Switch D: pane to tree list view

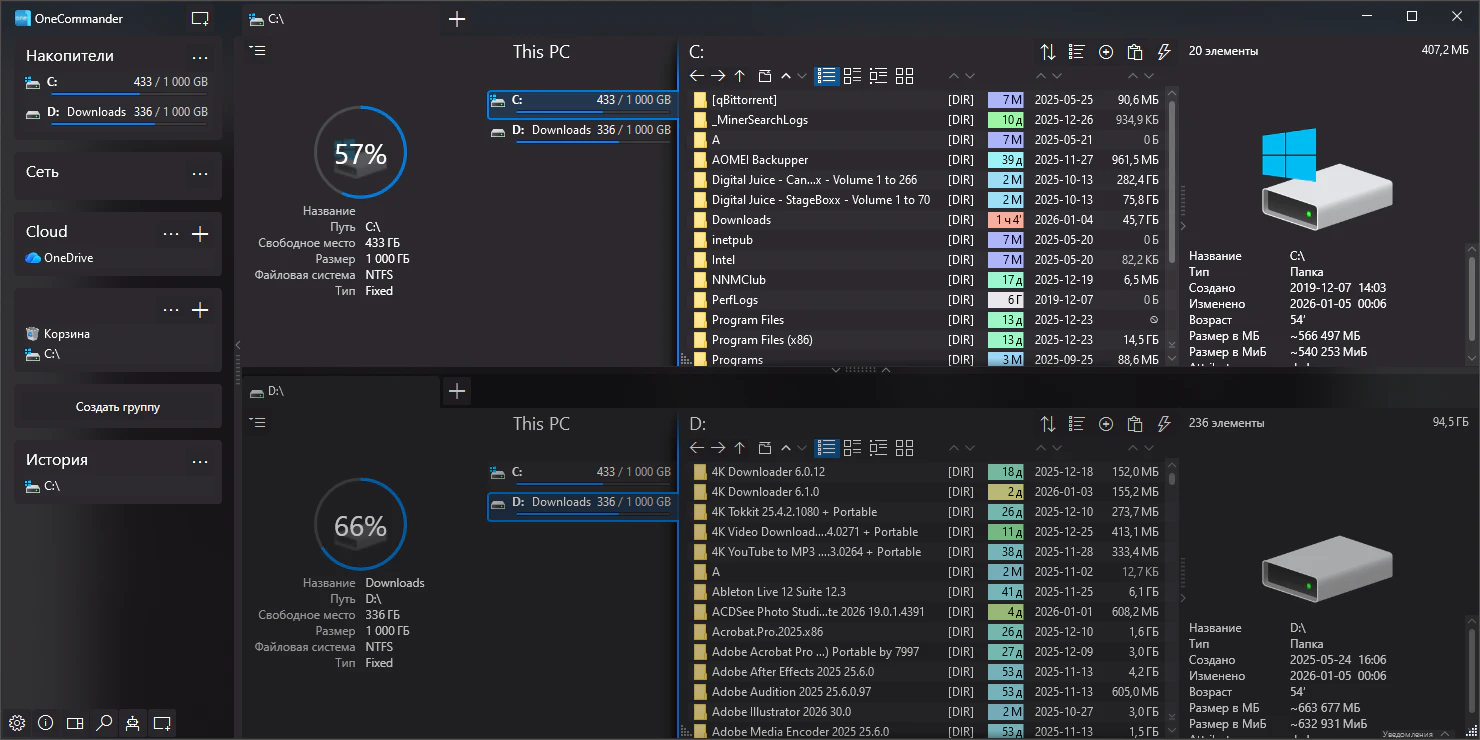click(879, 448)
